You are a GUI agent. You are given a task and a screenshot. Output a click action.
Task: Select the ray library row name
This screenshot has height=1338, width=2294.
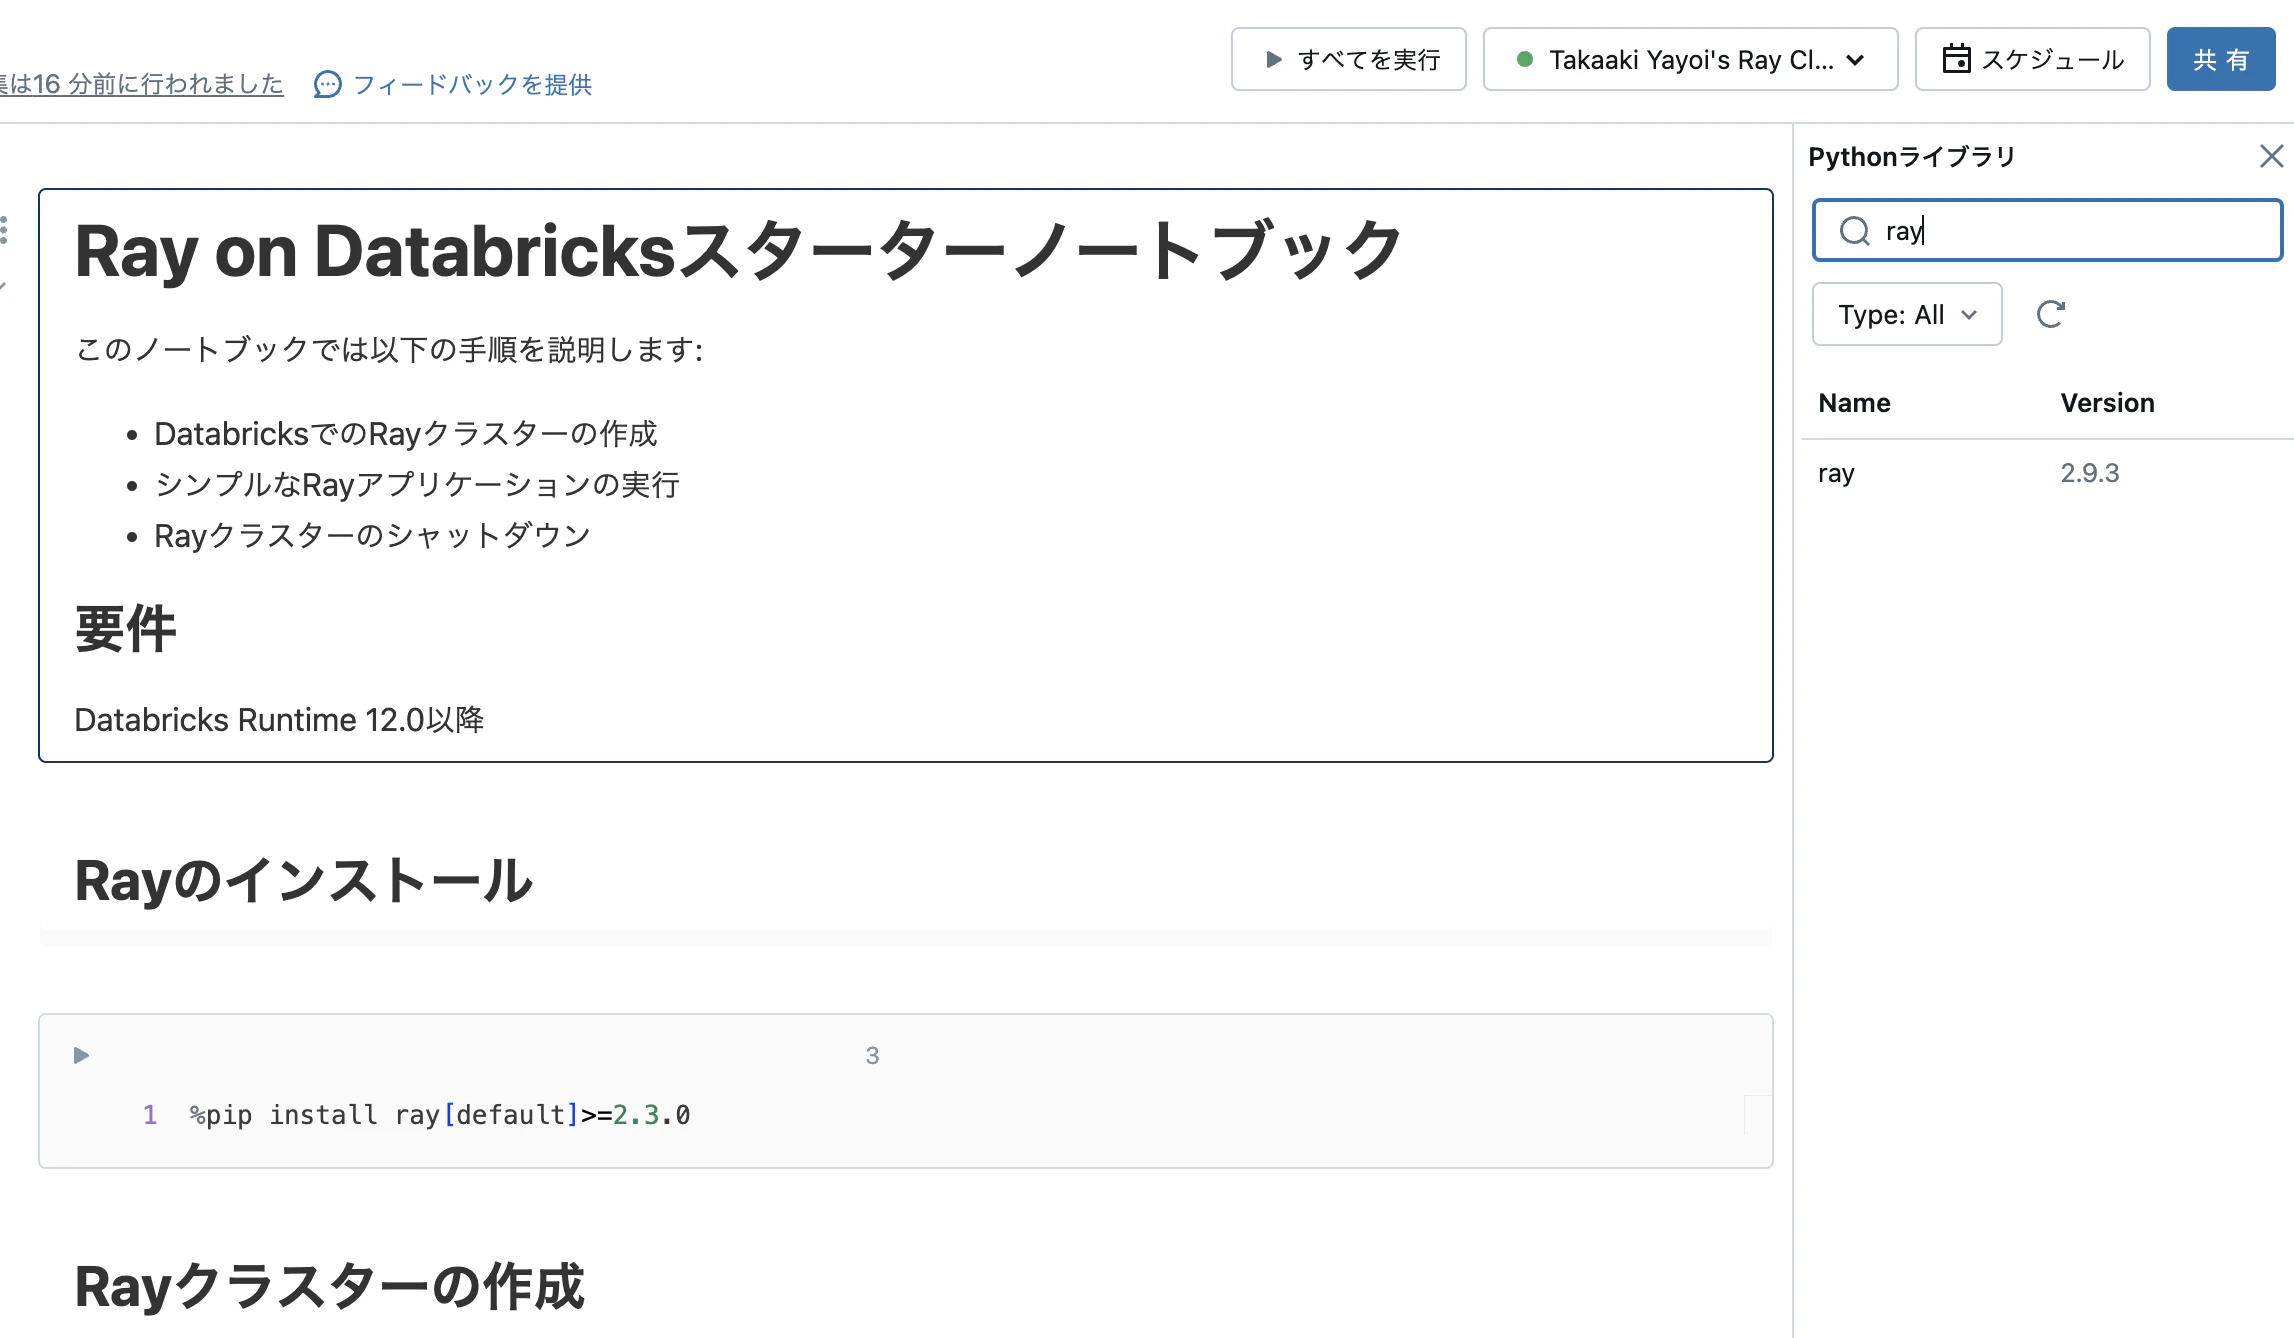point(1836,473)
